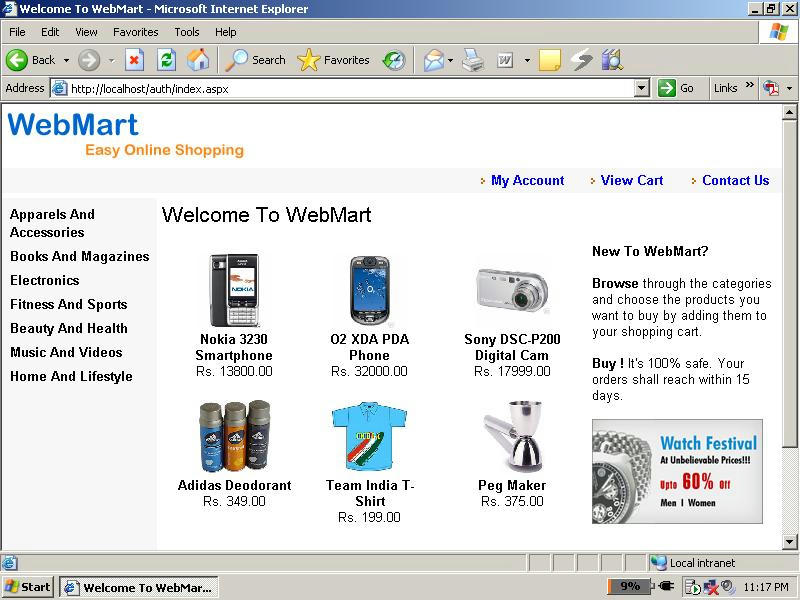Browse the Beauty And Health category
Screen dimensions: 800x600
pos(69,328)
